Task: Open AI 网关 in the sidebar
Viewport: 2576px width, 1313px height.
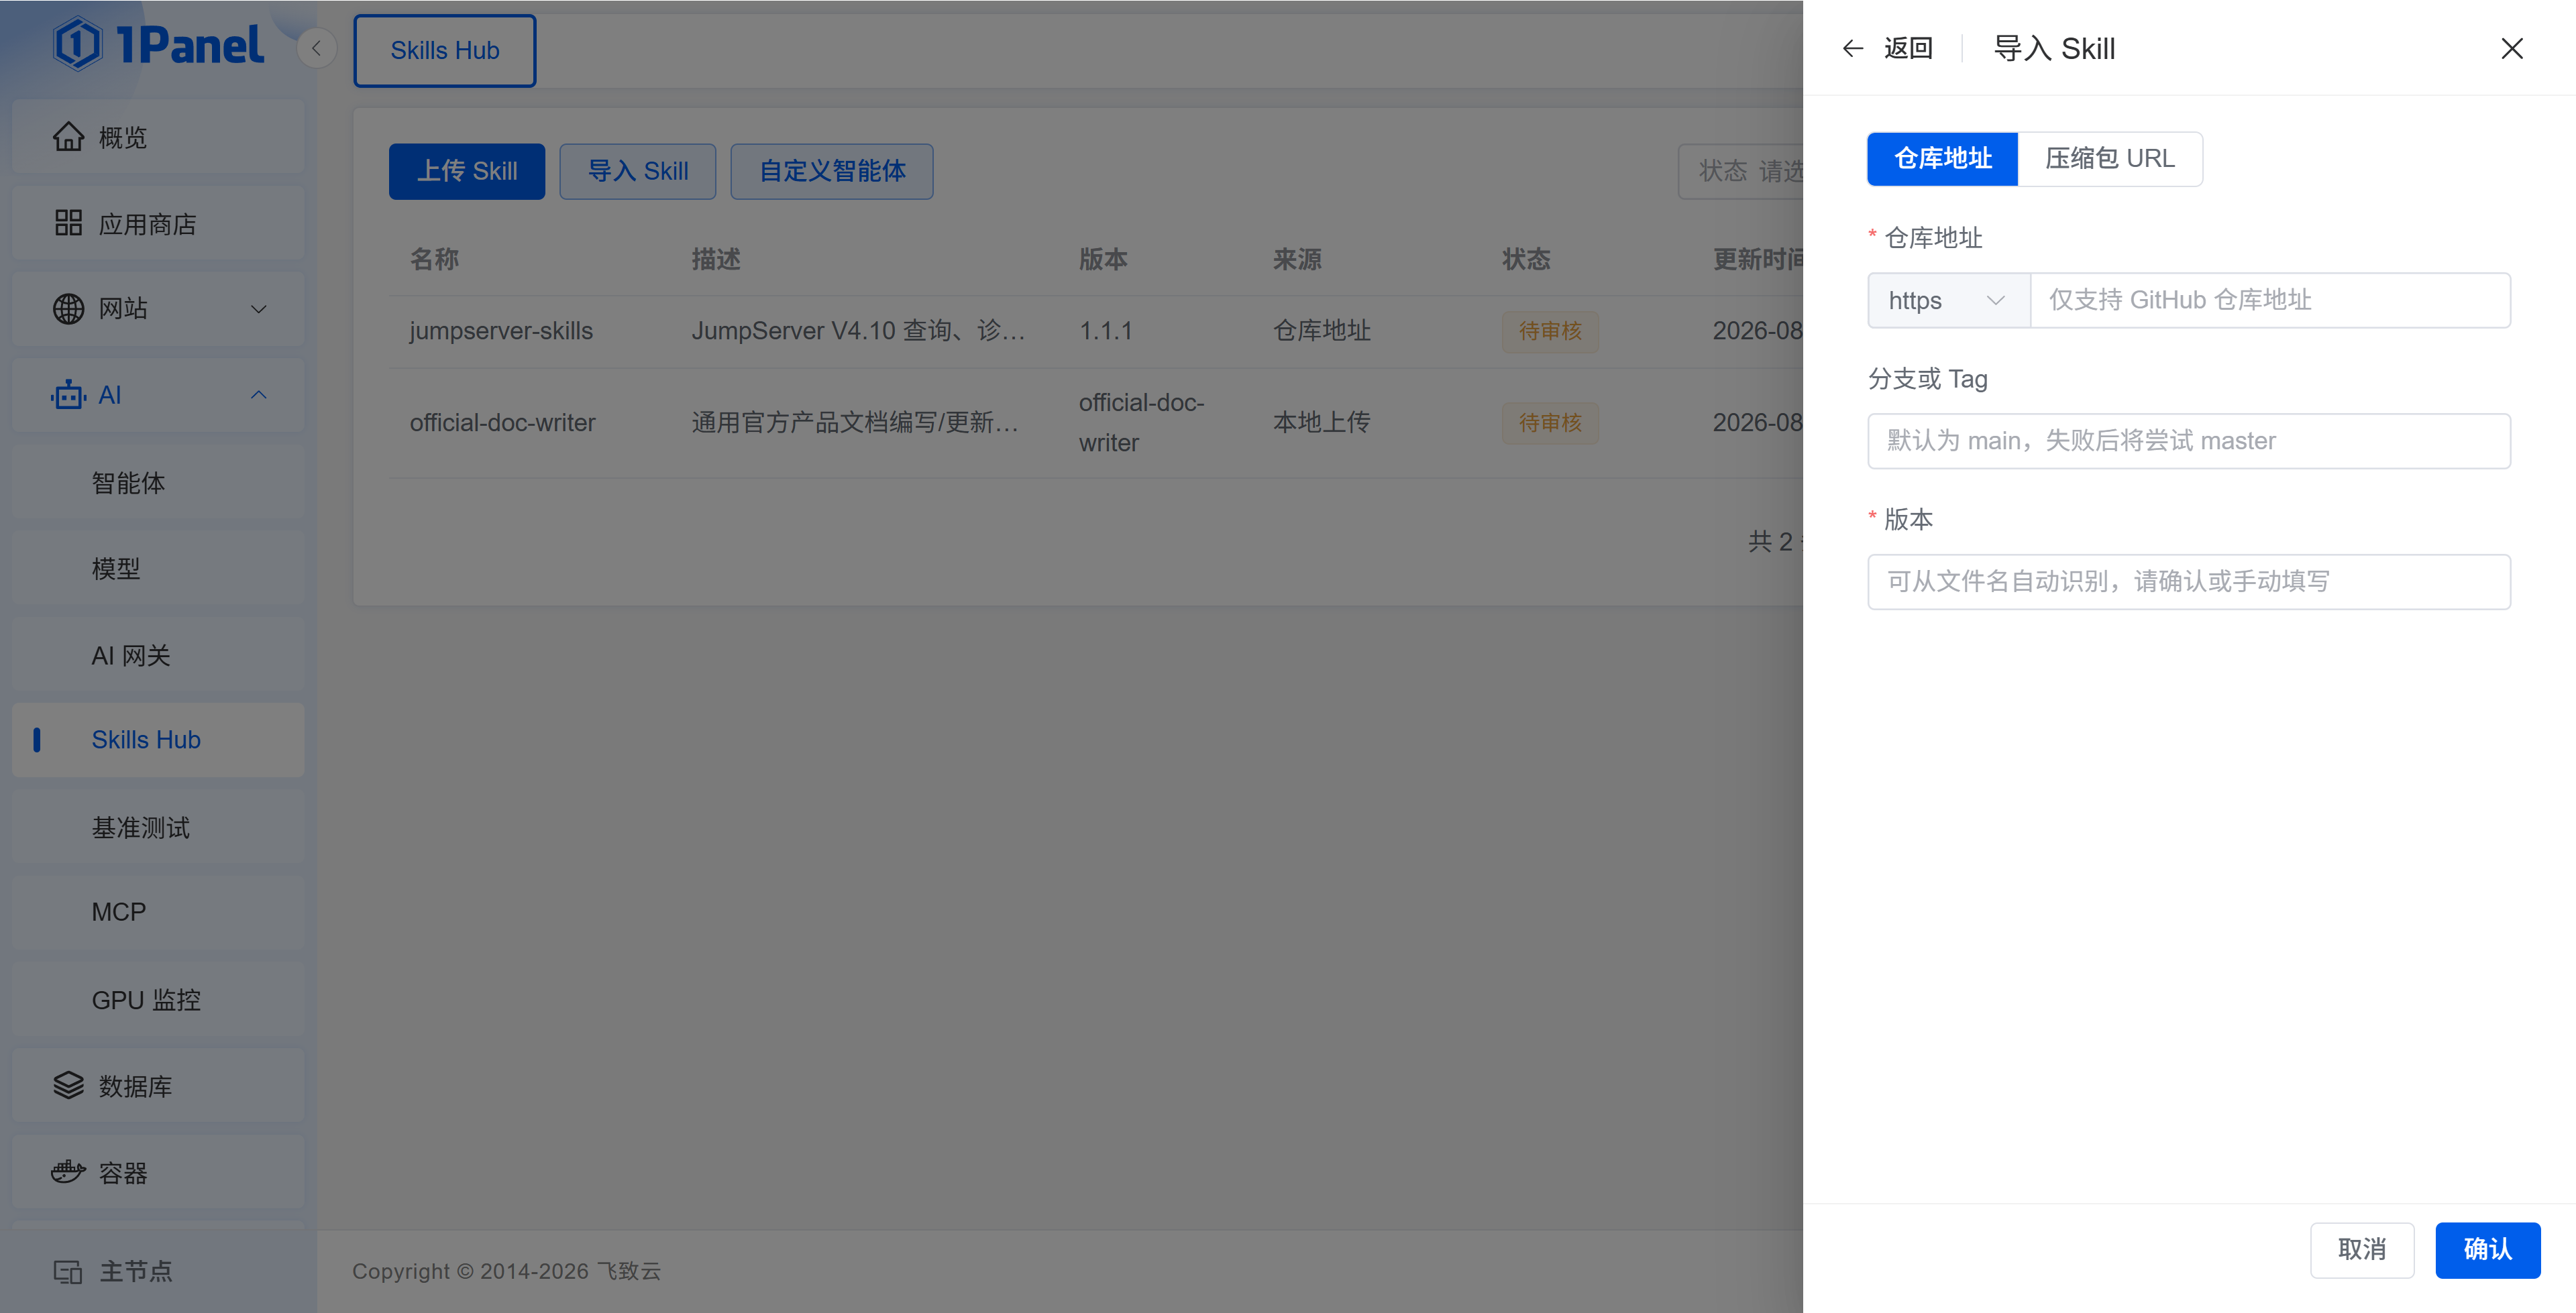Action: pyautogui.click(x=158, y=655)
